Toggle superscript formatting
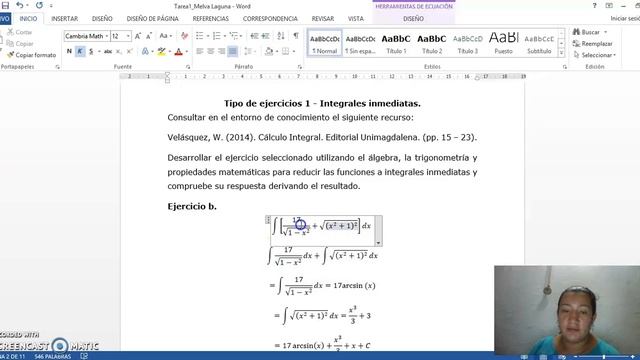The image size is (640, 360). tap(129, 51)
